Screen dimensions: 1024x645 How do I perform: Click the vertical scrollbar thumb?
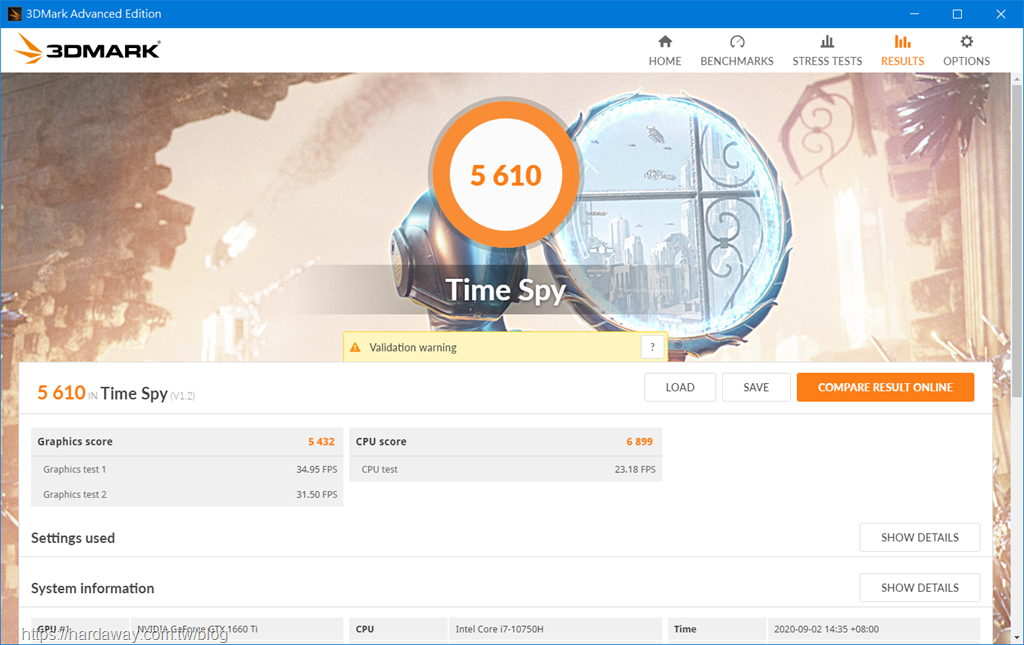[x=1017, y=240]
